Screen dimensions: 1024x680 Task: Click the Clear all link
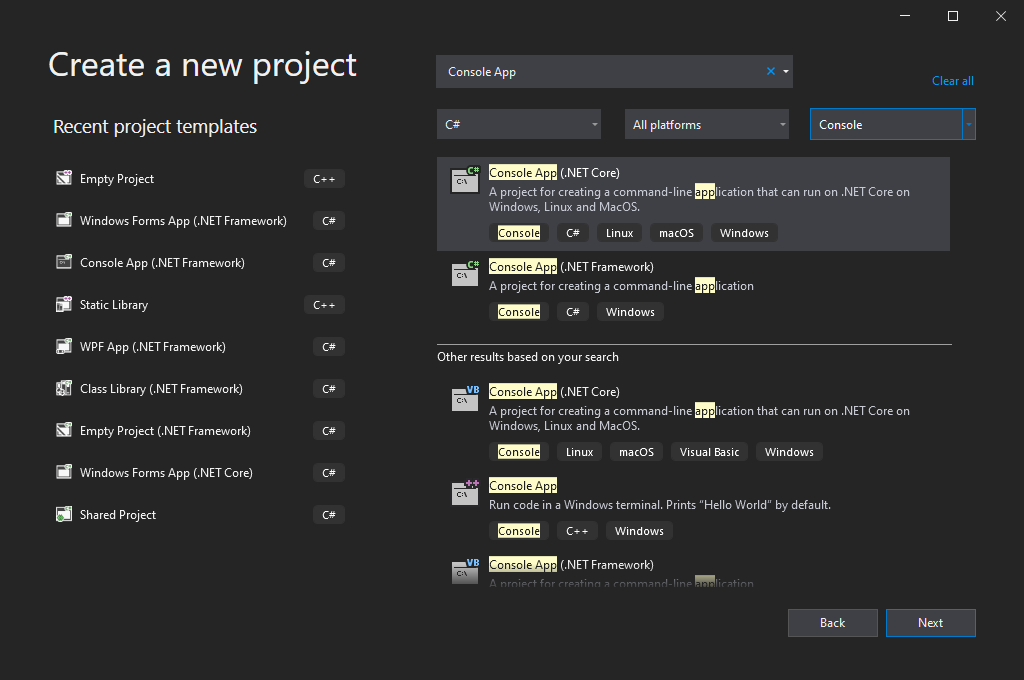[952, 81]
